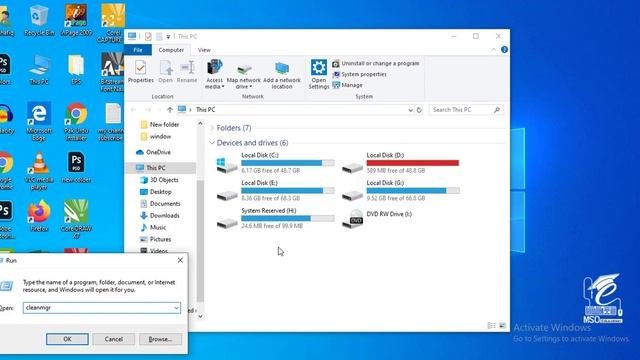Click the up one level arrow
Viewport: 640px width, 360px height.
tap(170, 110)
